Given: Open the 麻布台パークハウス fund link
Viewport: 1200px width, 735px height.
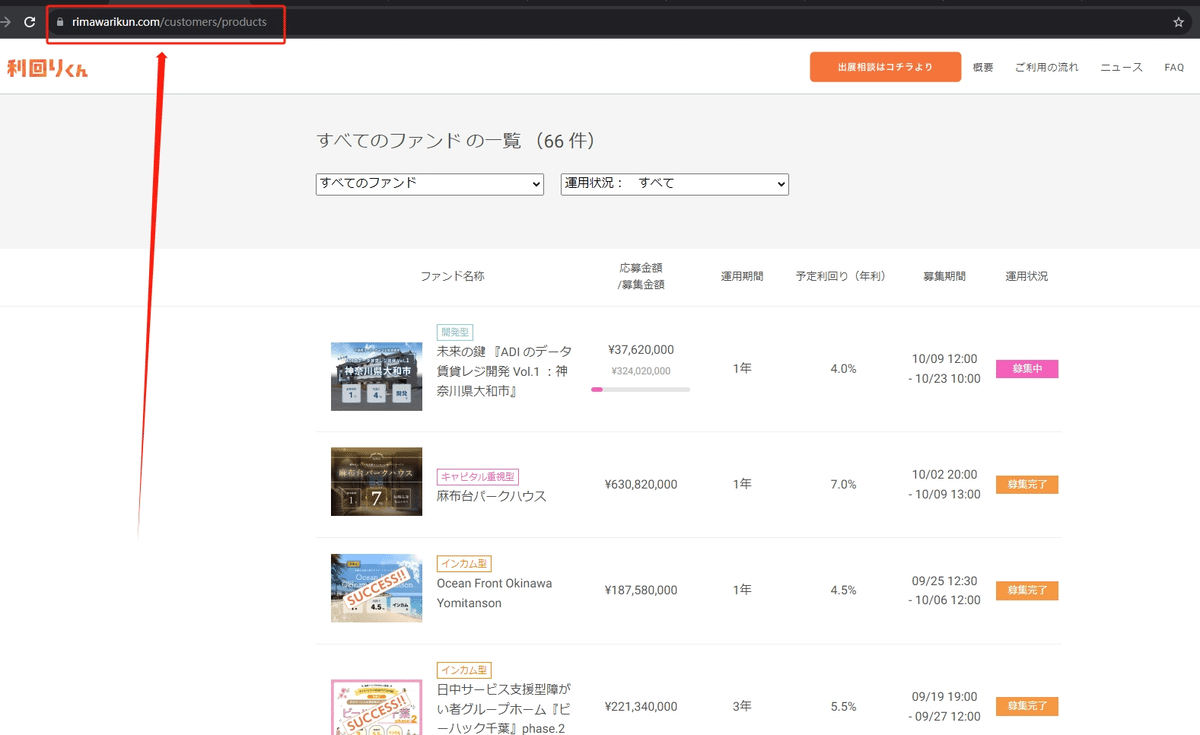Looking at the screenshot, I should coord(492,496).
